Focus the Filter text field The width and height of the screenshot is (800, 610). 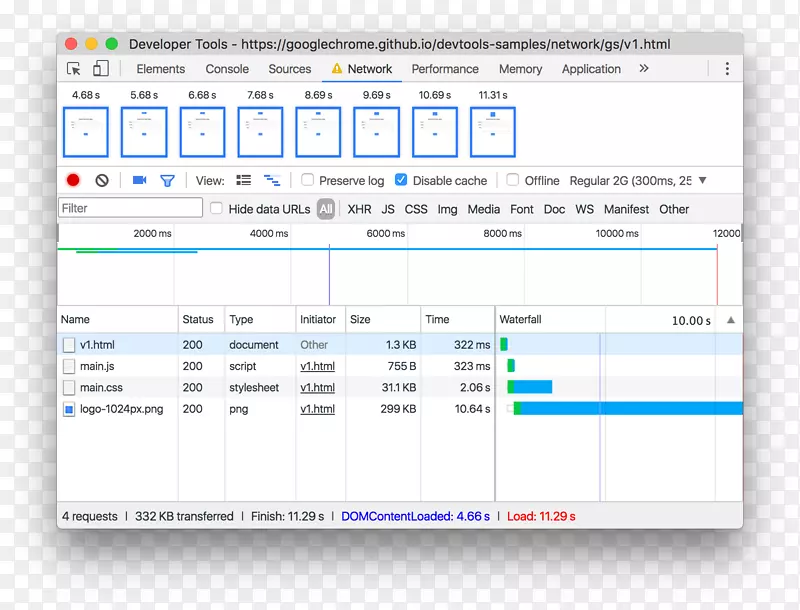click(131, 208)
